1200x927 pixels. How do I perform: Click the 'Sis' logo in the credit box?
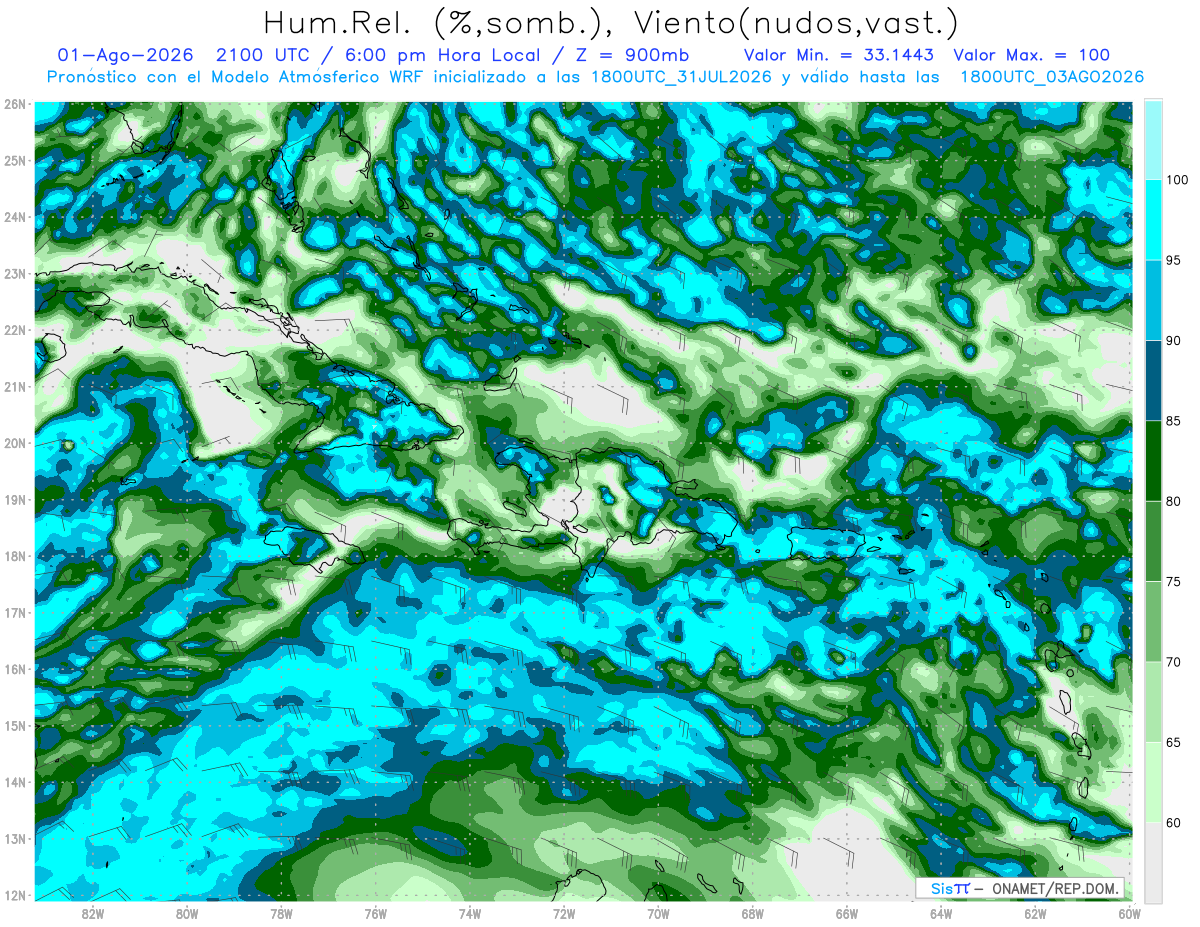click(941, 889)
